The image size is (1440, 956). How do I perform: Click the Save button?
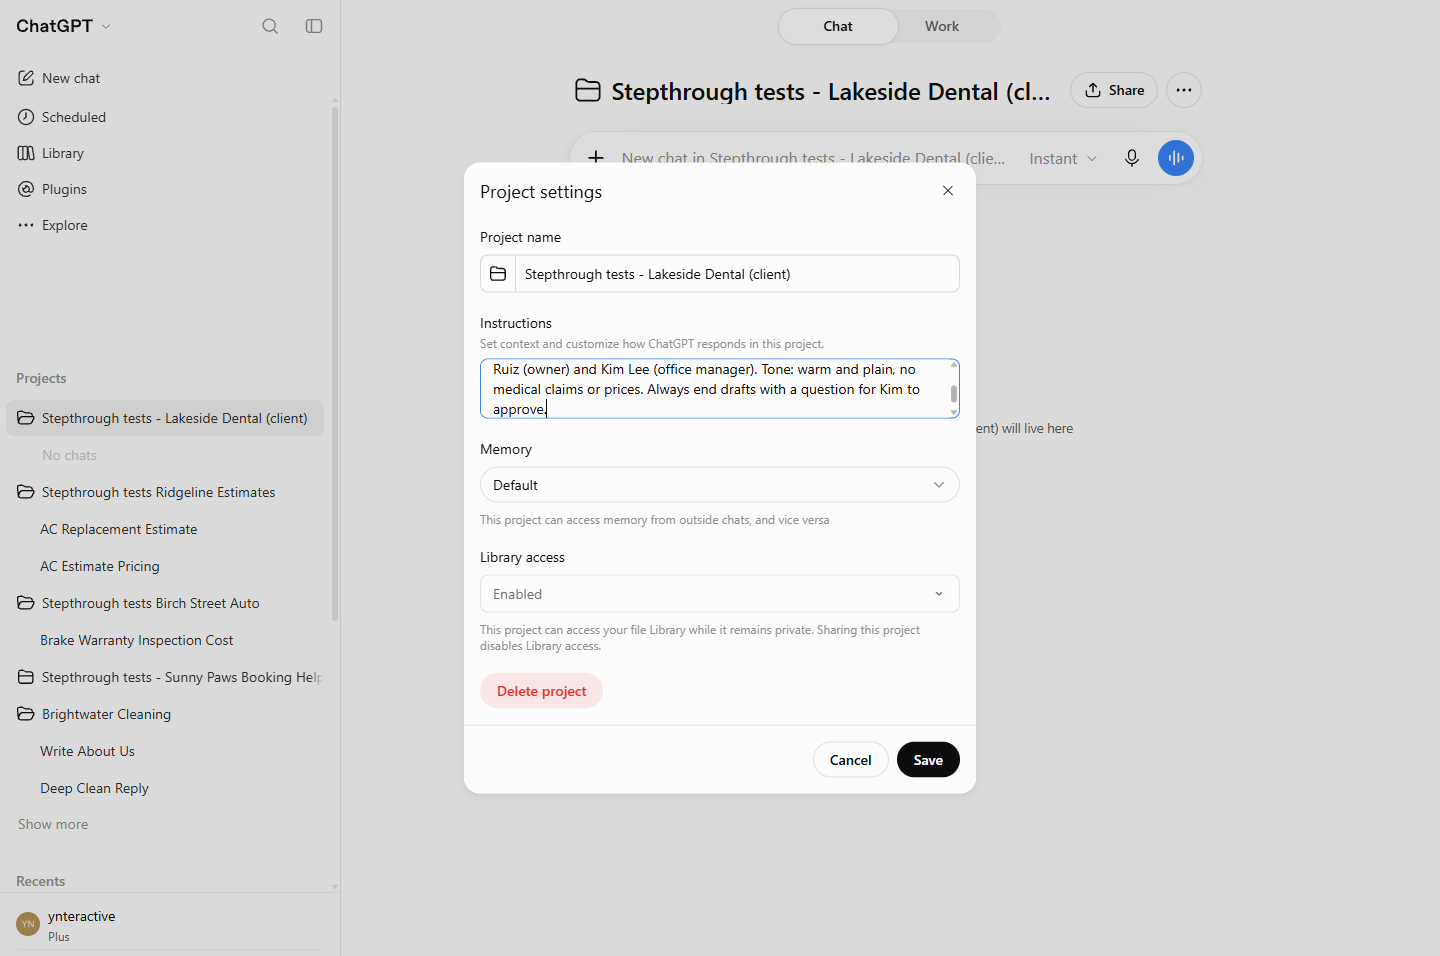point(928,760)
